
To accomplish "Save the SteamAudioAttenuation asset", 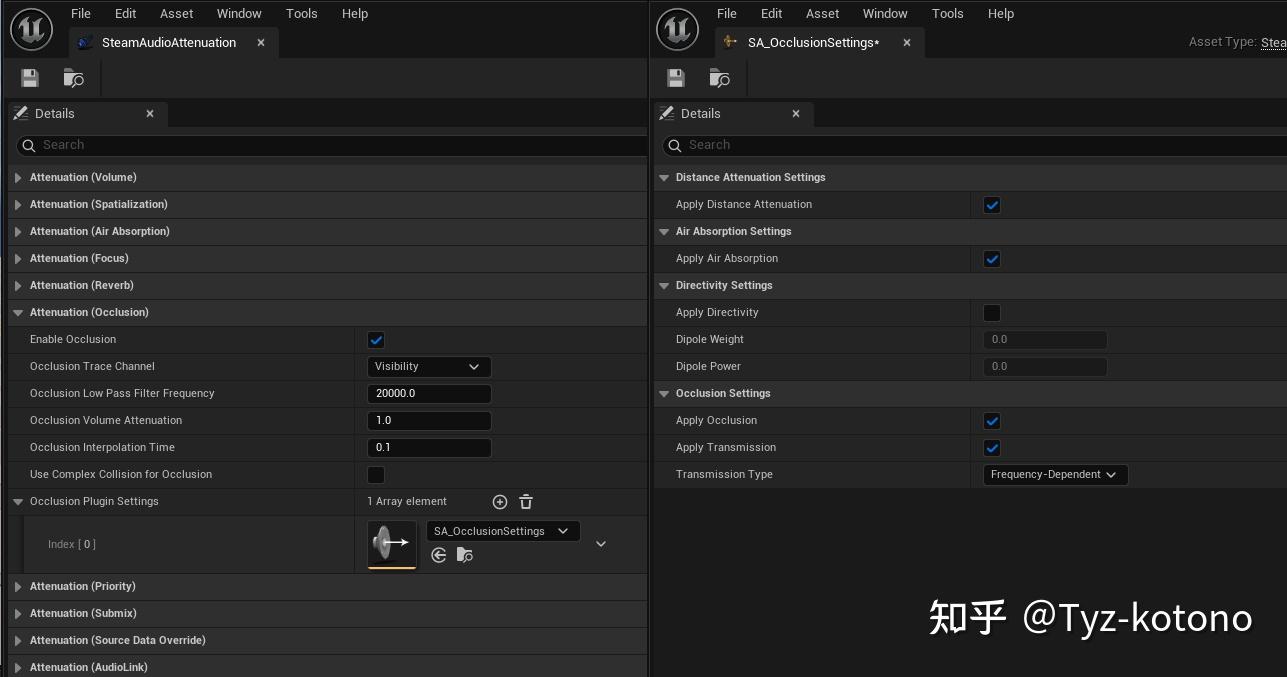I will coord(28,77).
